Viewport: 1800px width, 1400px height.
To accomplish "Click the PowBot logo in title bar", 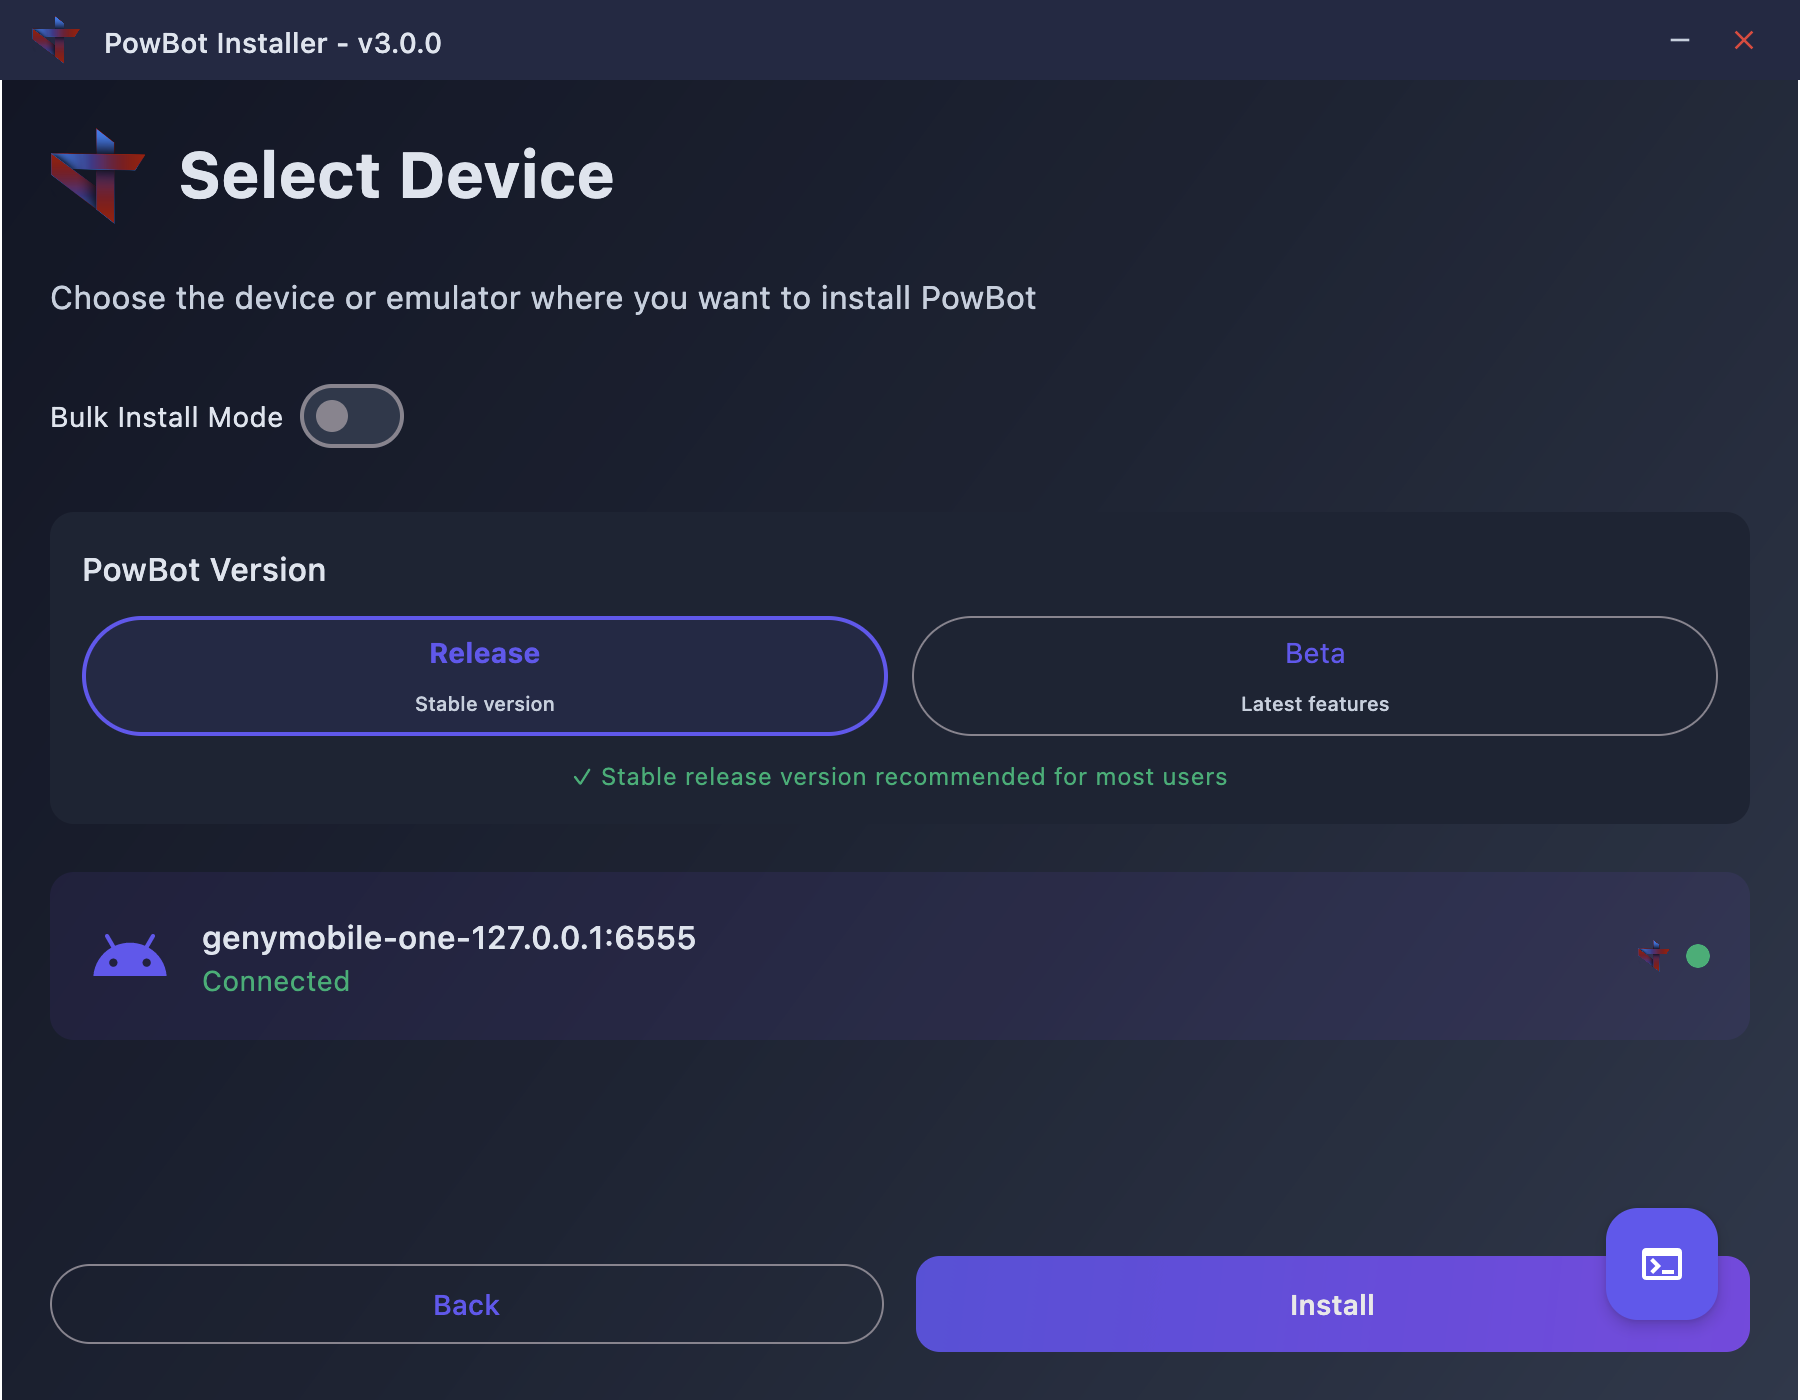I will [x=56, y=40].
